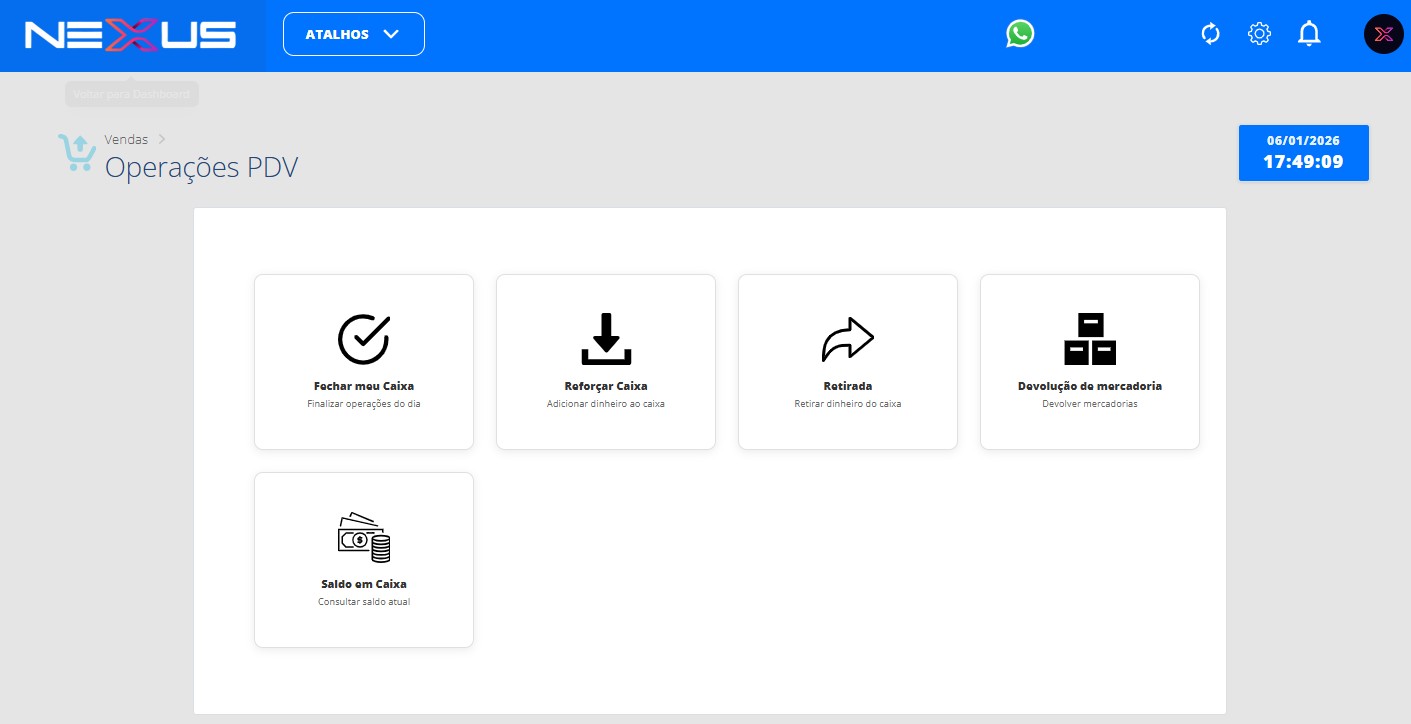Open the WhatsApp support icon
1411x724 pixels.
click(x=1020, y=34)
